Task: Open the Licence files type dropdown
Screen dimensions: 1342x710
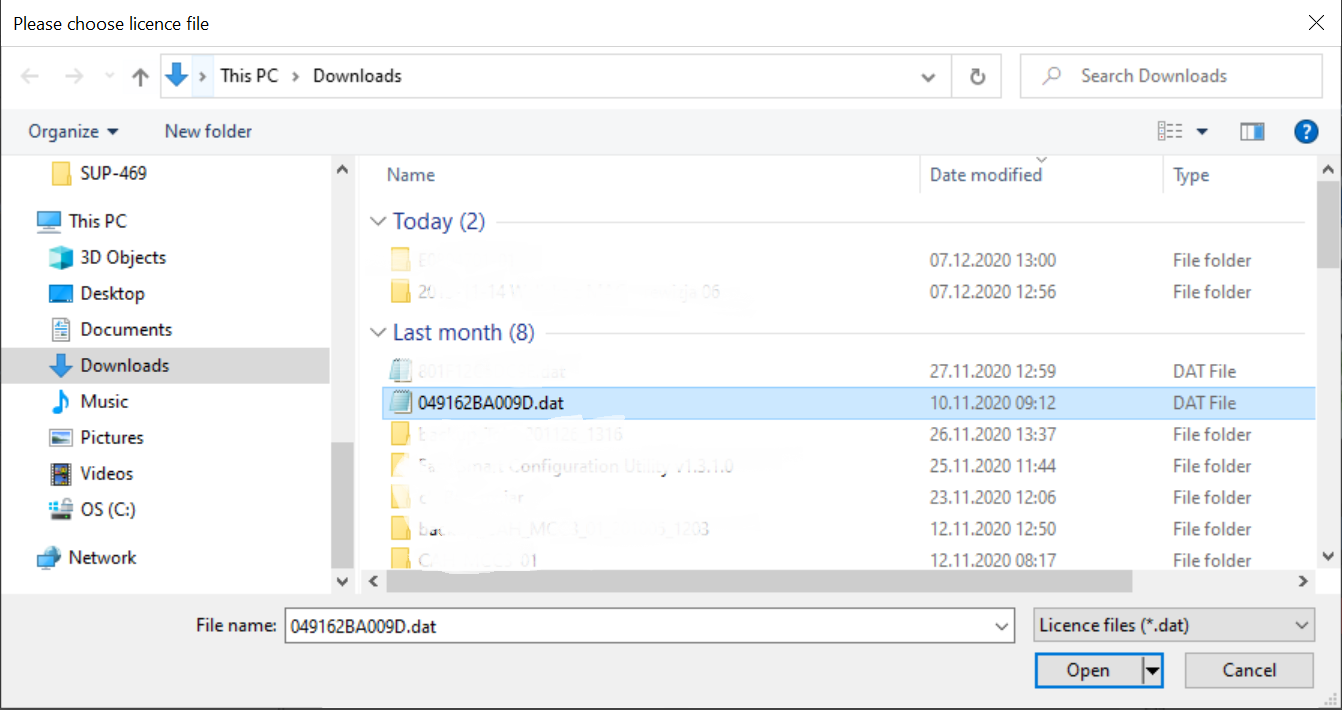Action: pos(1174,626)
